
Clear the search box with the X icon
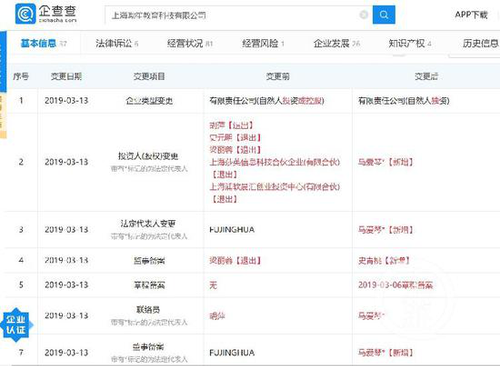(x=364, y=15)
